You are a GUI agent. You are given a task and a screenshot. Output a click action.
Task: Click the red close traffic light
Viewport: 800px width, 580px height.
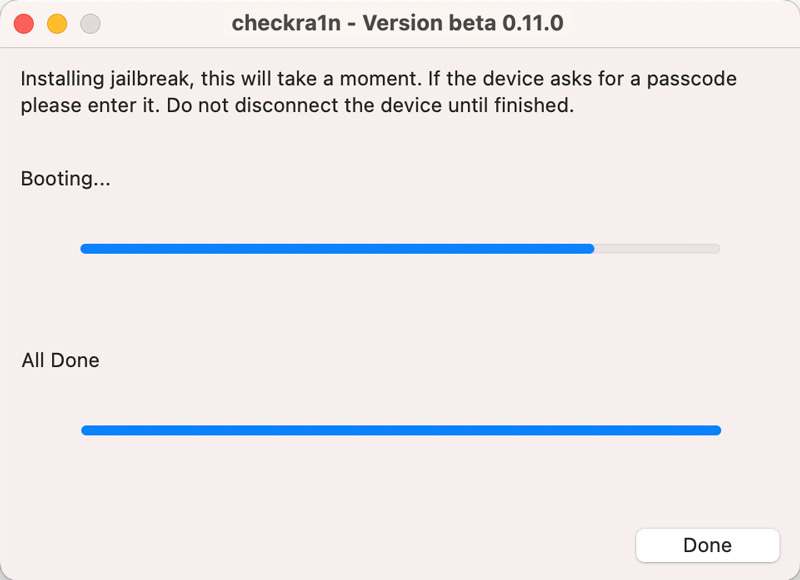(22, 22)
